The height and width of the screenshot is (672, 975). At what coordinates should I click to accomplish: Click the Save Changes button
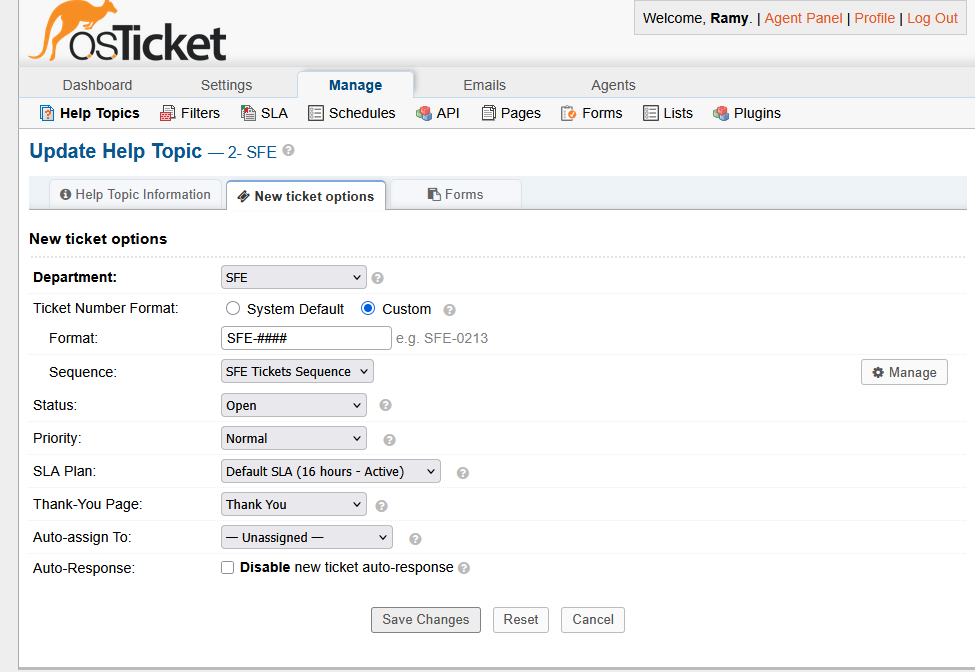pyautogui.click(x=425, y=620)
